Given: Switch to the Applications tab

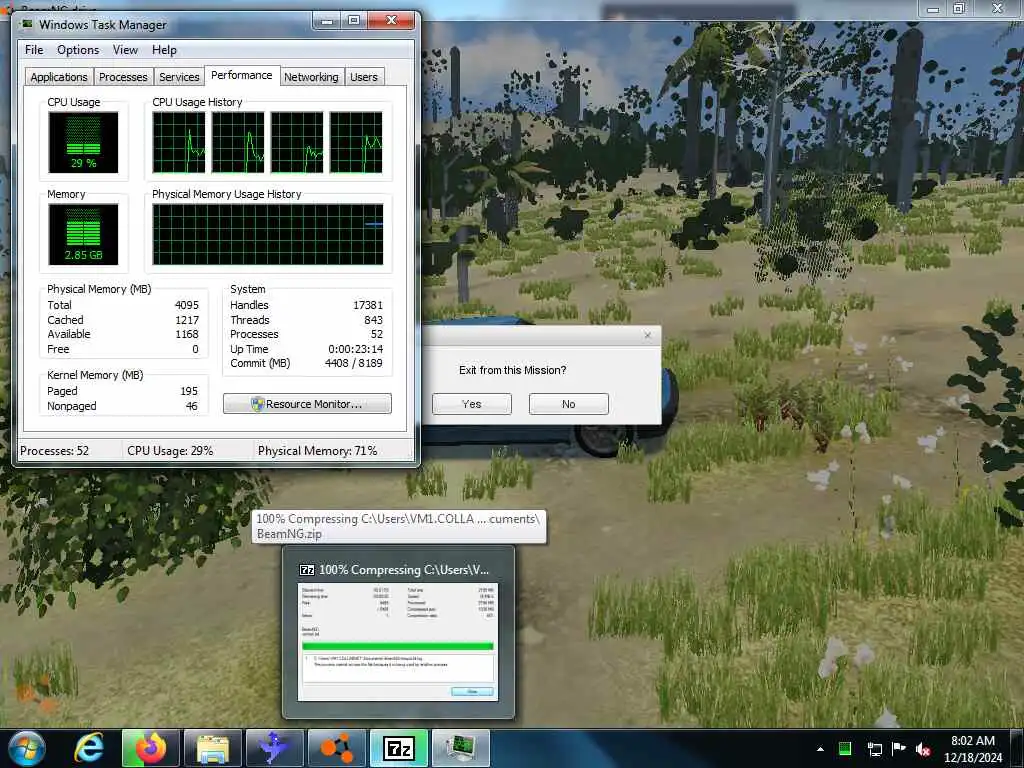Looking at the screenshot, I should click(x=59, y=77).
